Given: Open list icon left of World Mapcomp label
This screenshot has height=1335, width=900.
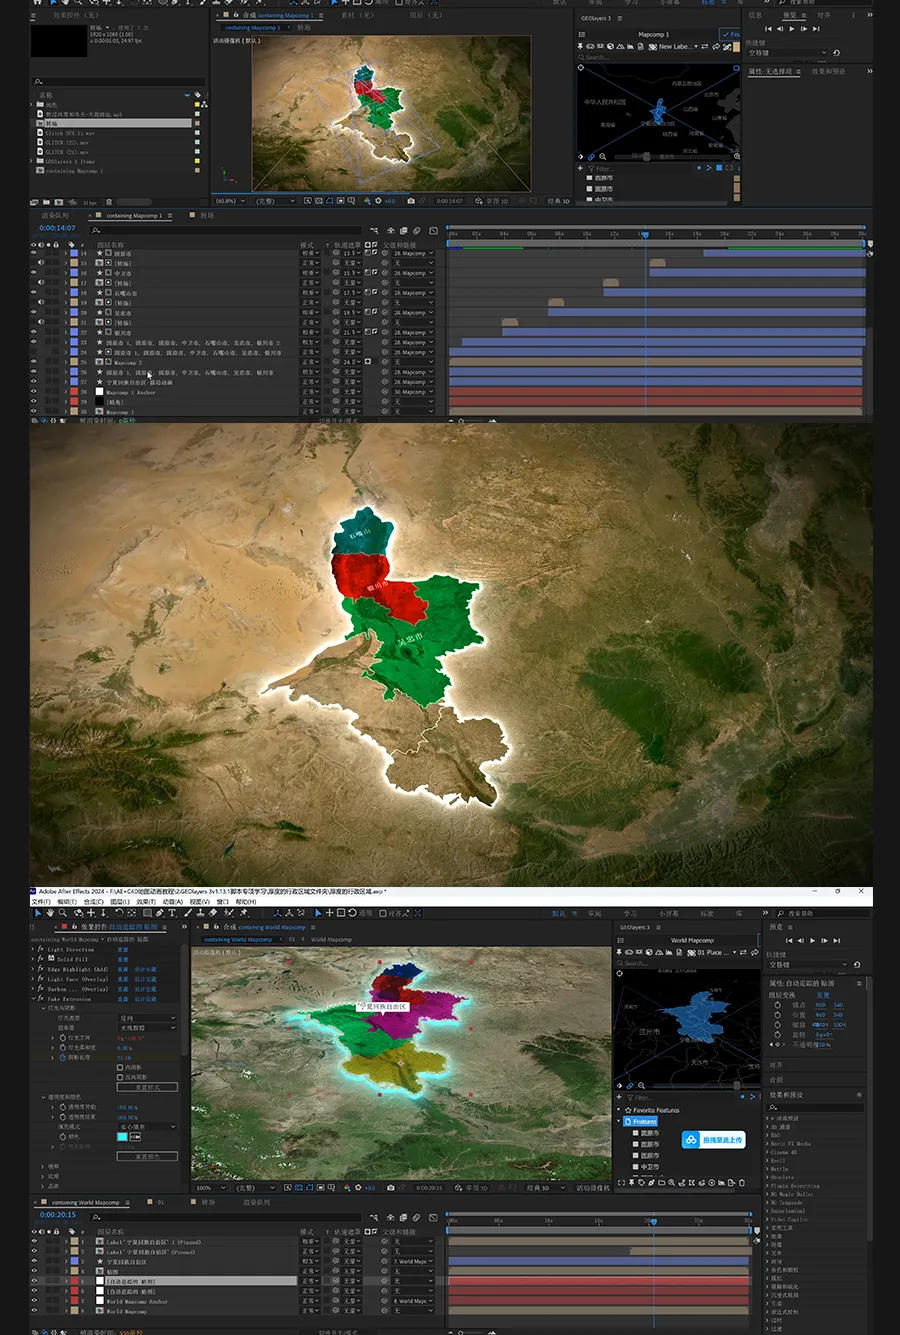Looking at the screenshot, I should [x=621, y=940].
